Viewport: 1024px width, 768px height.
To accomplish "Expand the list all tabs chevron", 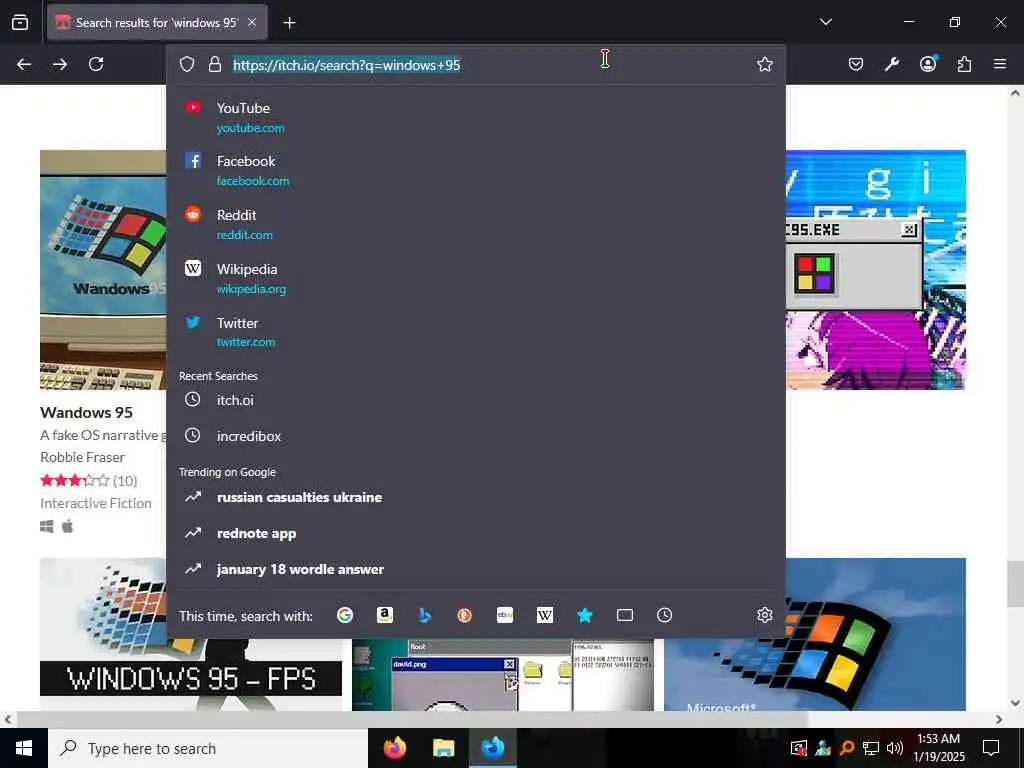I will click(825, 22).
